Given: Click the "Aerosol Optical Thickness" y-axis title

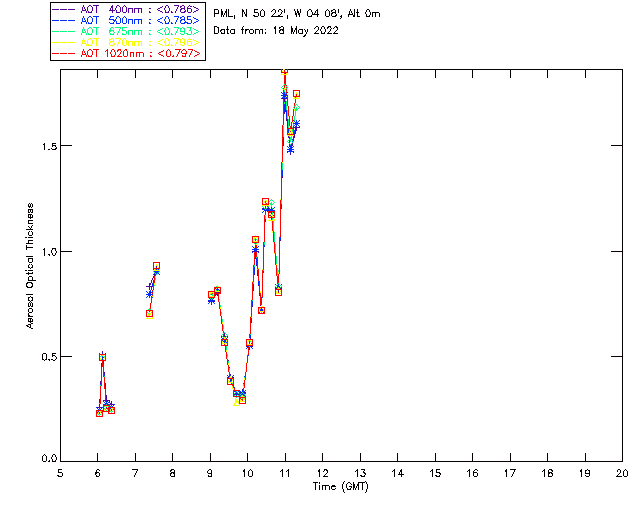Looking at the screenshot, I should pyautogui.click(x=31, y=264).
